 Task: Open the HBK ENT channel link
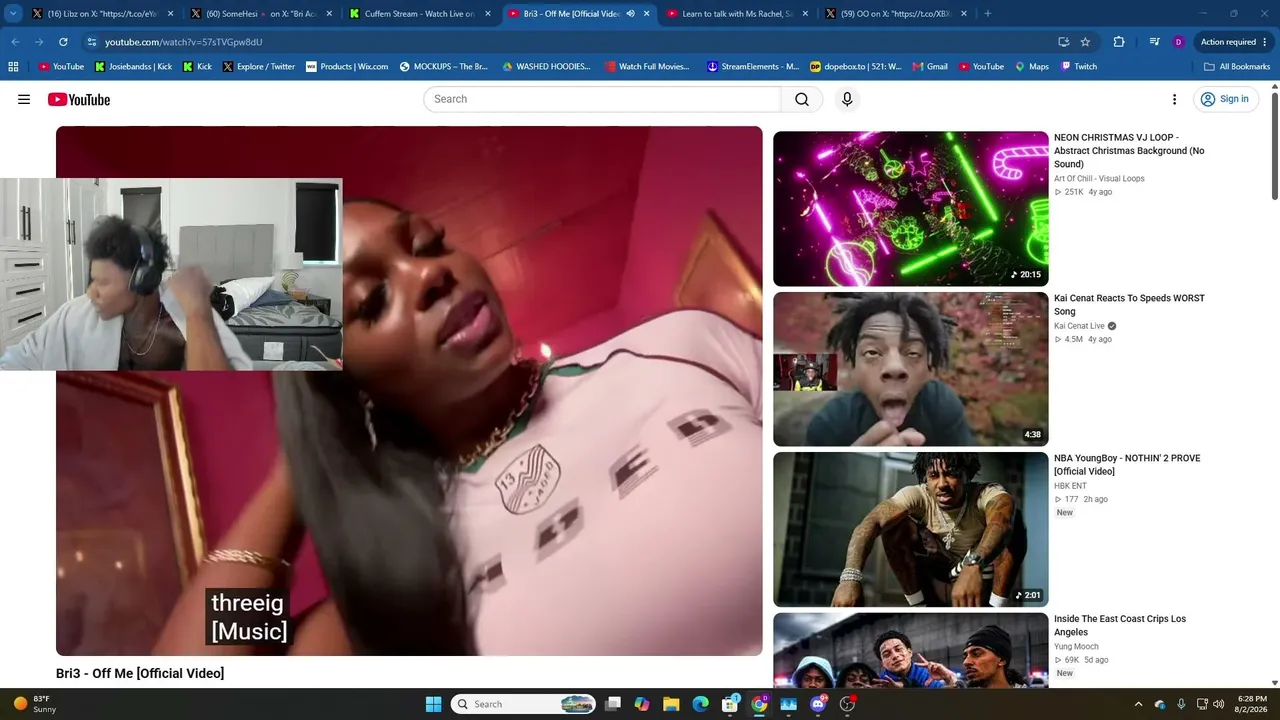coord(1070,486)
